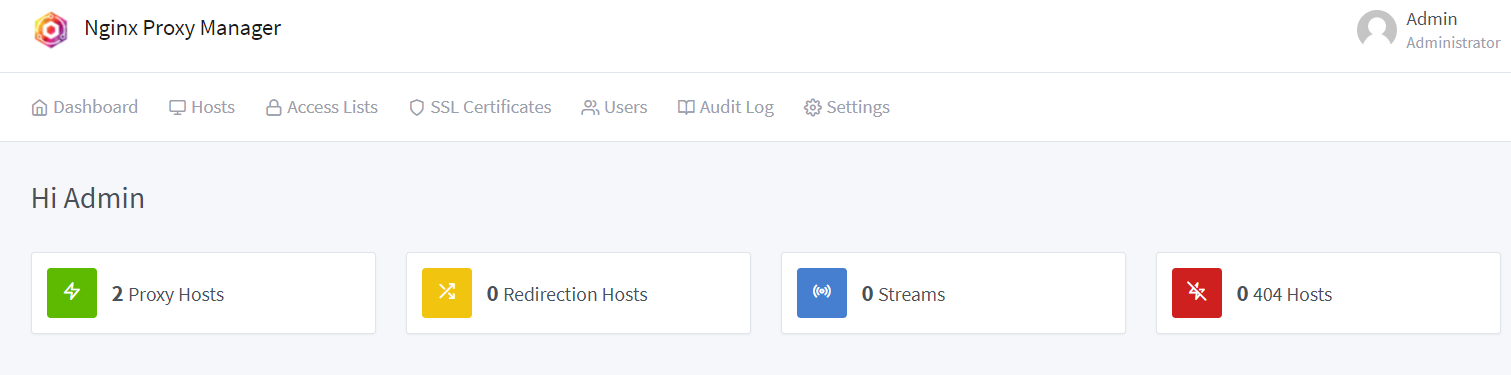
Task: Click the Settings gear icon
Action: pyautogui.click(x=813, y=107)
